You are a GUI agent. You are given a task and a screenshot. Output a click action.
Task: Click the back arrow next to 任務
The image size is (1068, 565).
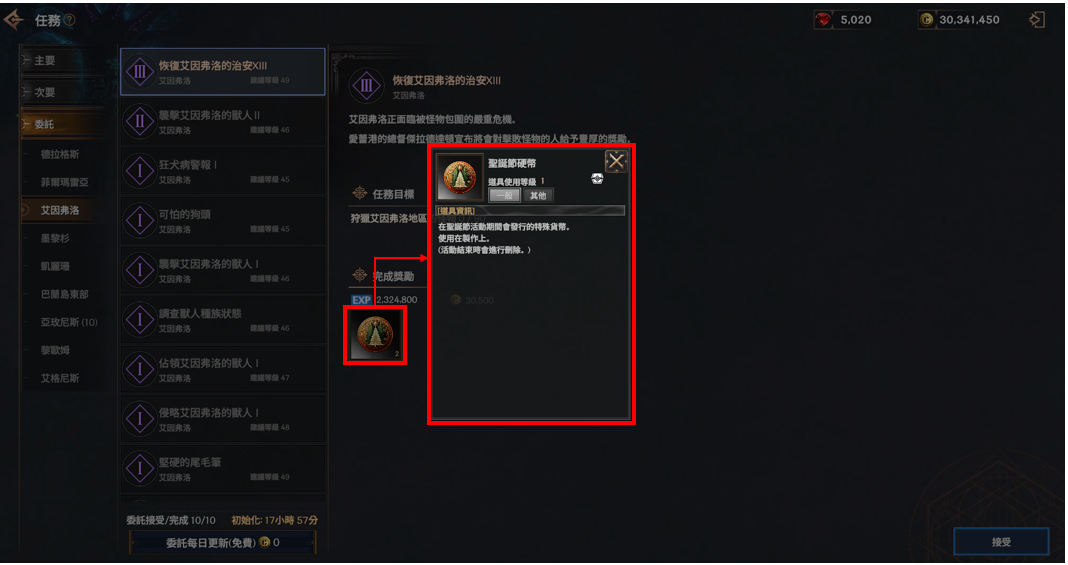click(x=14, y=20)
